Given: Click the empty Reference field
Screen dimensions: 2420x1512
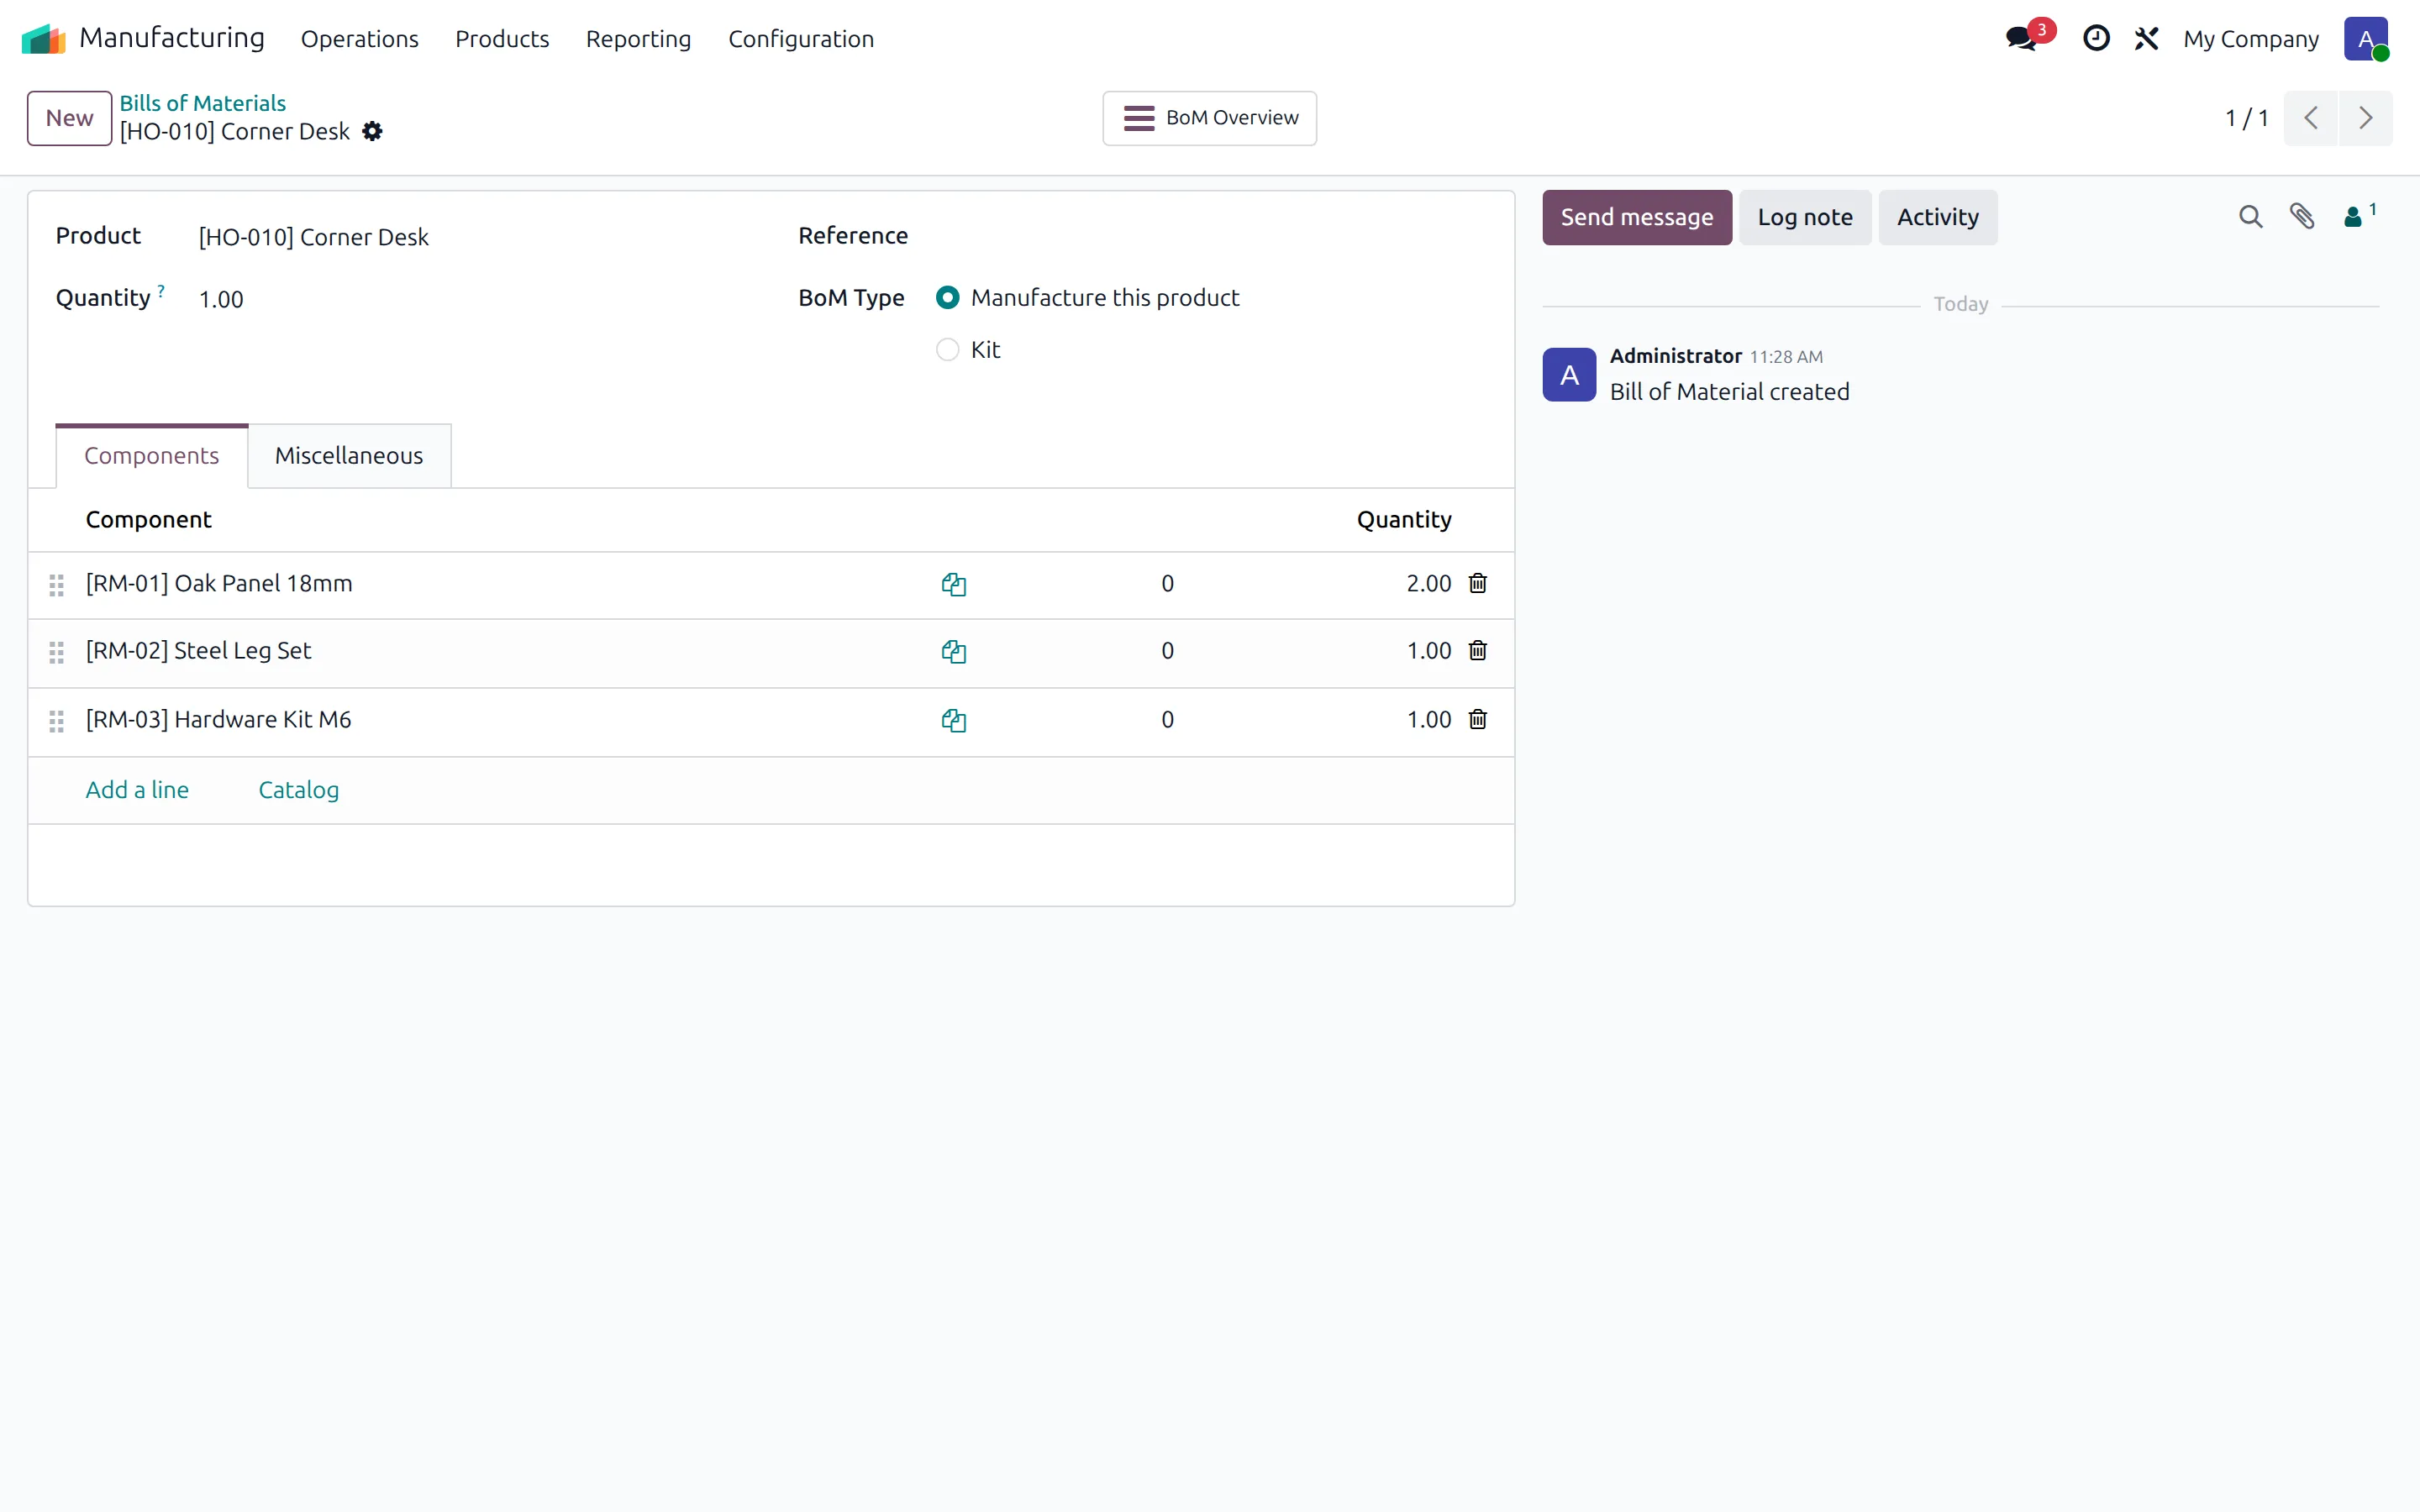Looking at the screenshot, I should pos(1210,236).
